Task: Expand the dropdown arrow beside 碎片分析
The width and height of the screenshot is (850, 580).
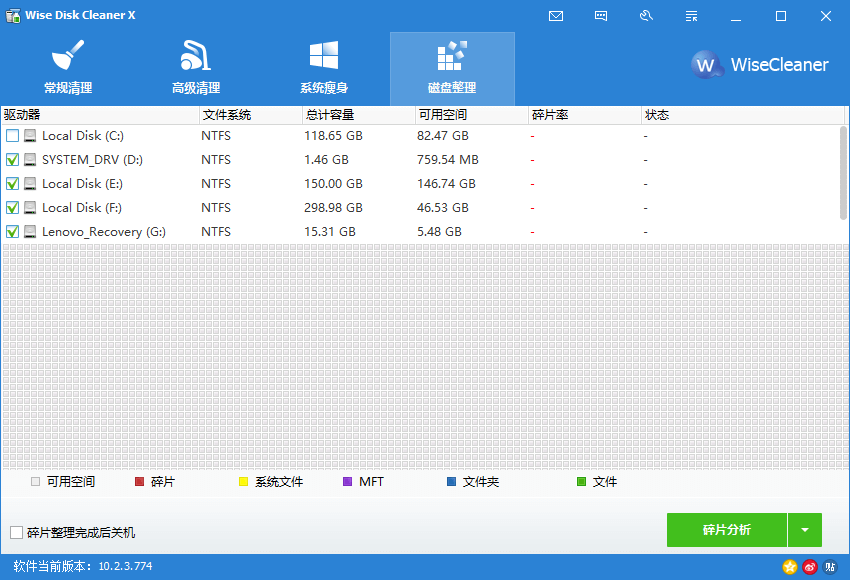Action: [x=805, y=530]
